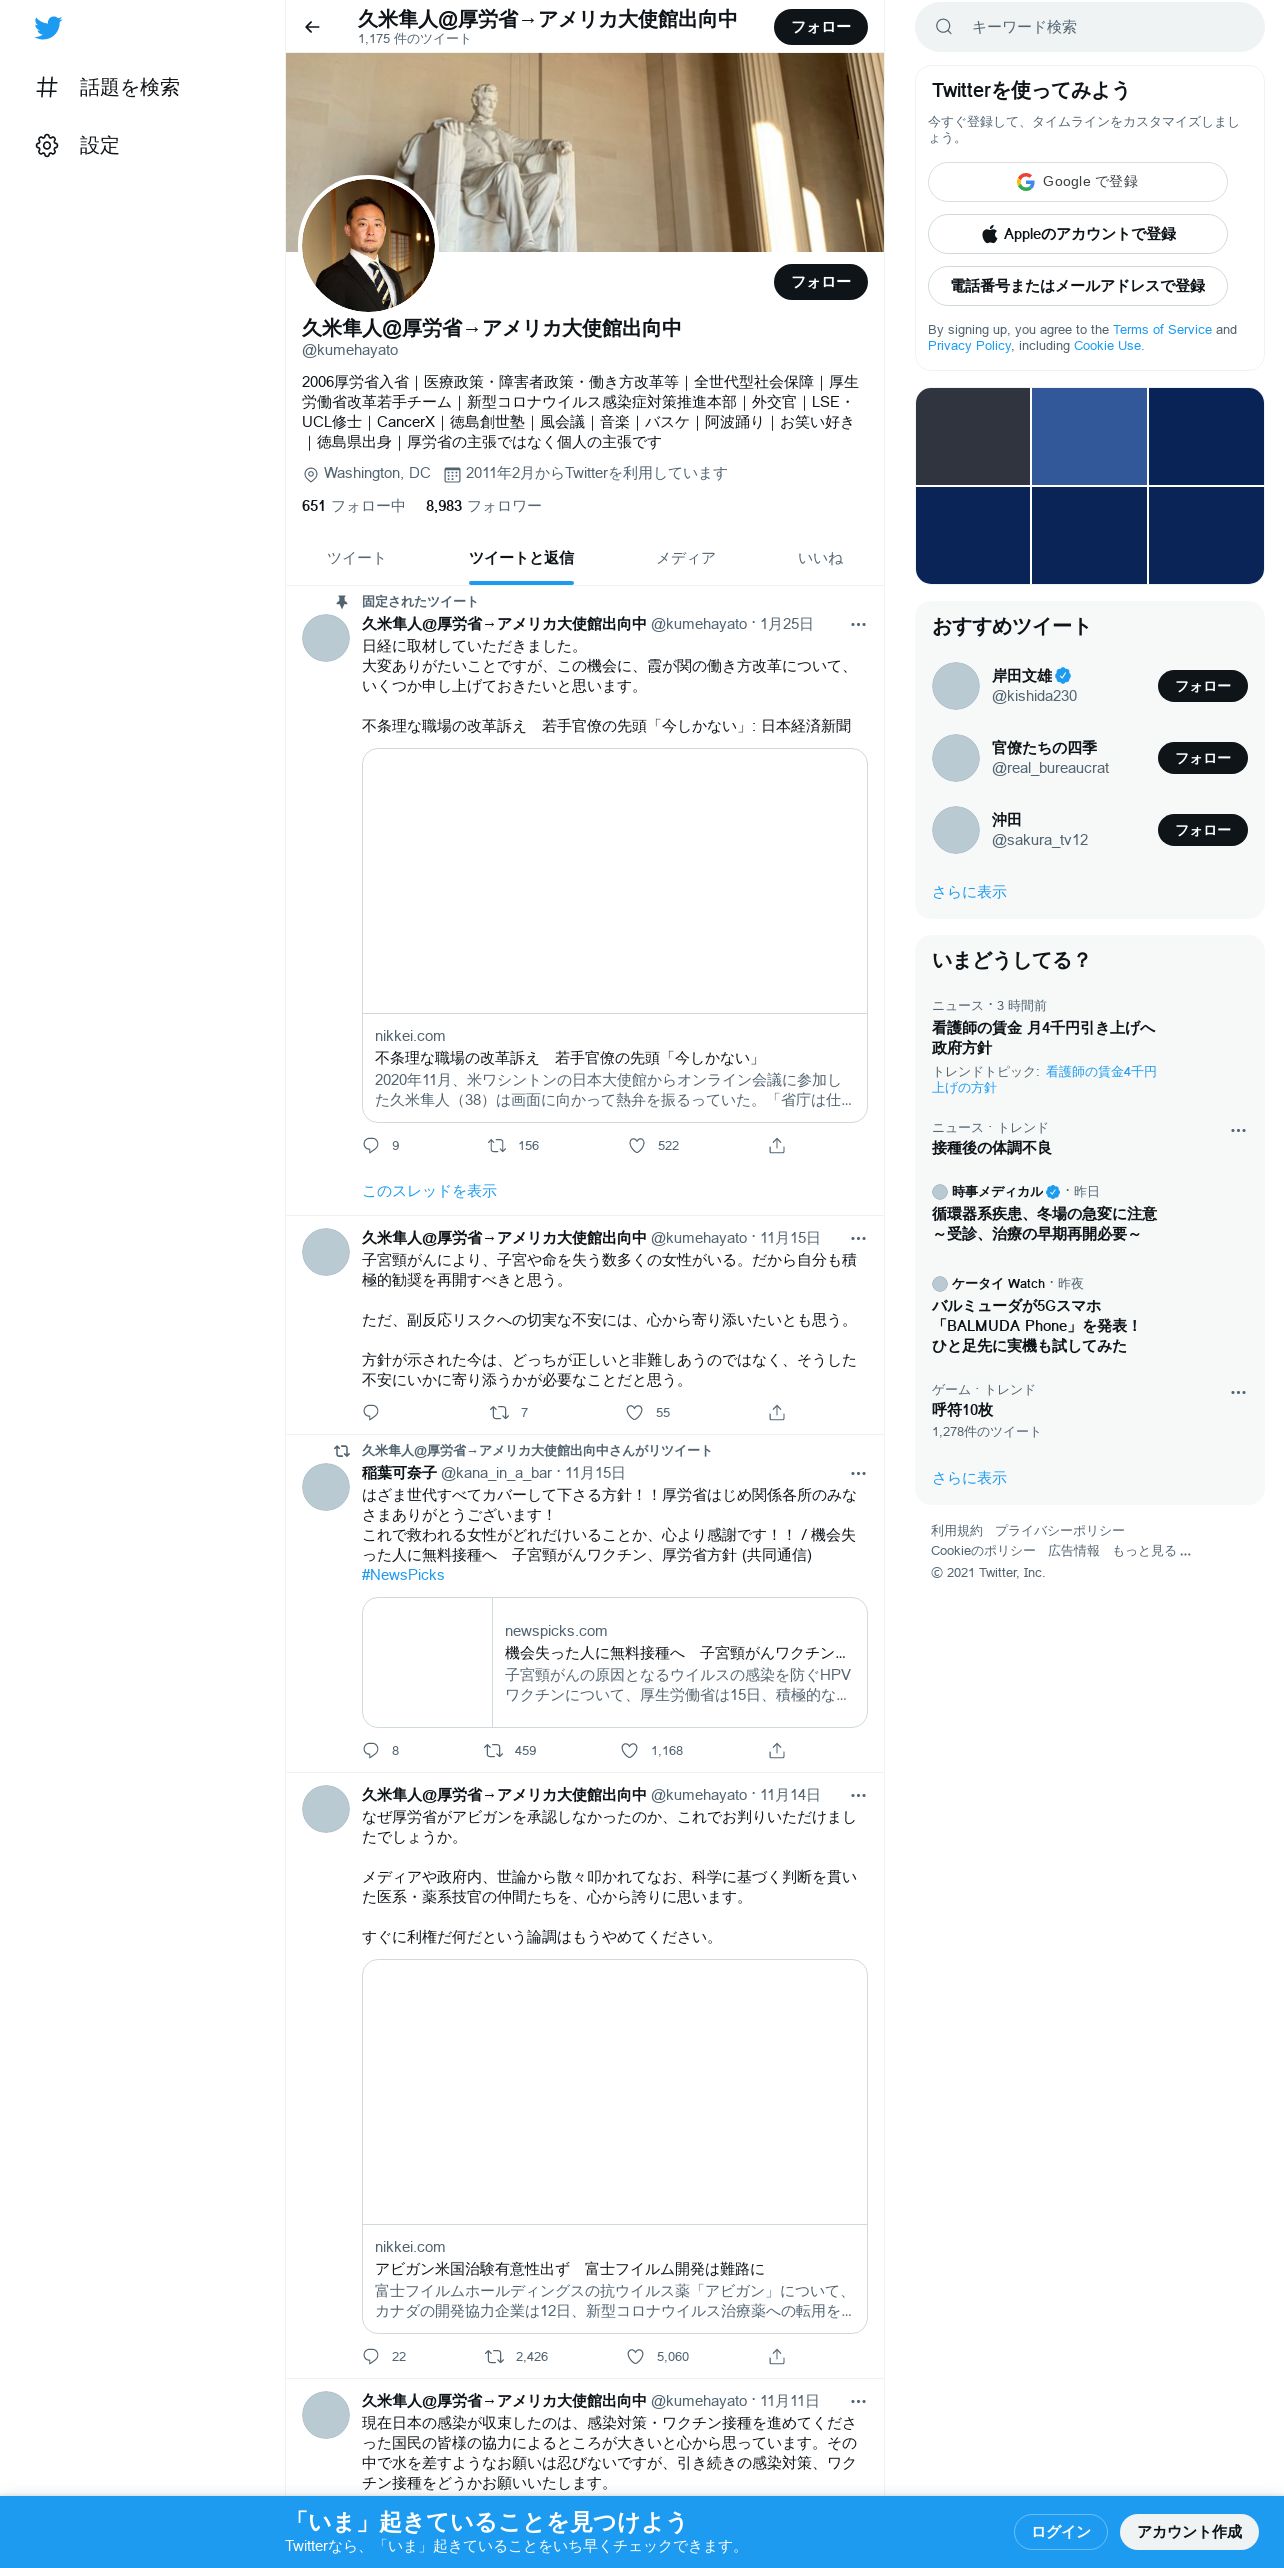Open more options on 11月14日 tweet
This screenshot has width=1284, height=2568.
point(858,1795)
